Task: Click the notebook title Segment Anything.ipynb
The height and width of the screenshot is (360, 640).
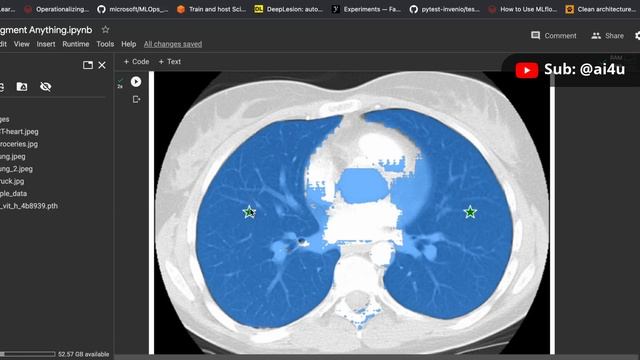Action: pyautogui.click(x=46, y=30)
